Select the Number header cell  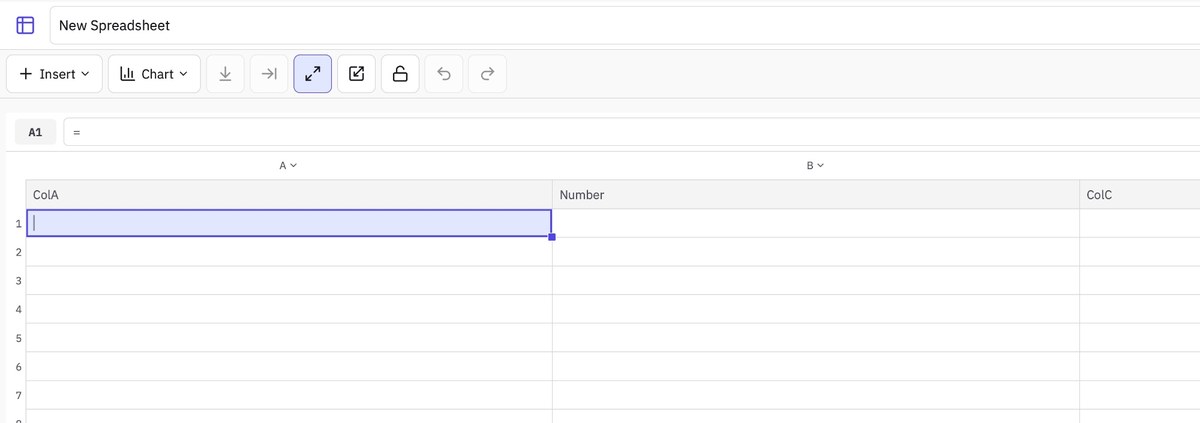point(816,195)
